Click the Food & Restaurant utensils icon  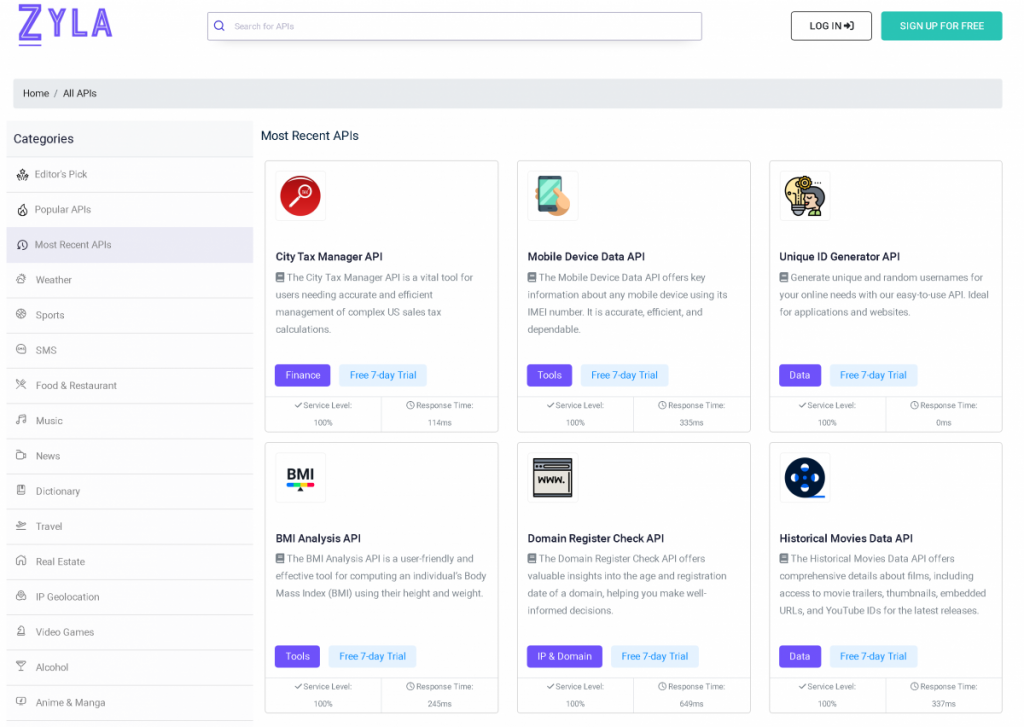(22, 385)
